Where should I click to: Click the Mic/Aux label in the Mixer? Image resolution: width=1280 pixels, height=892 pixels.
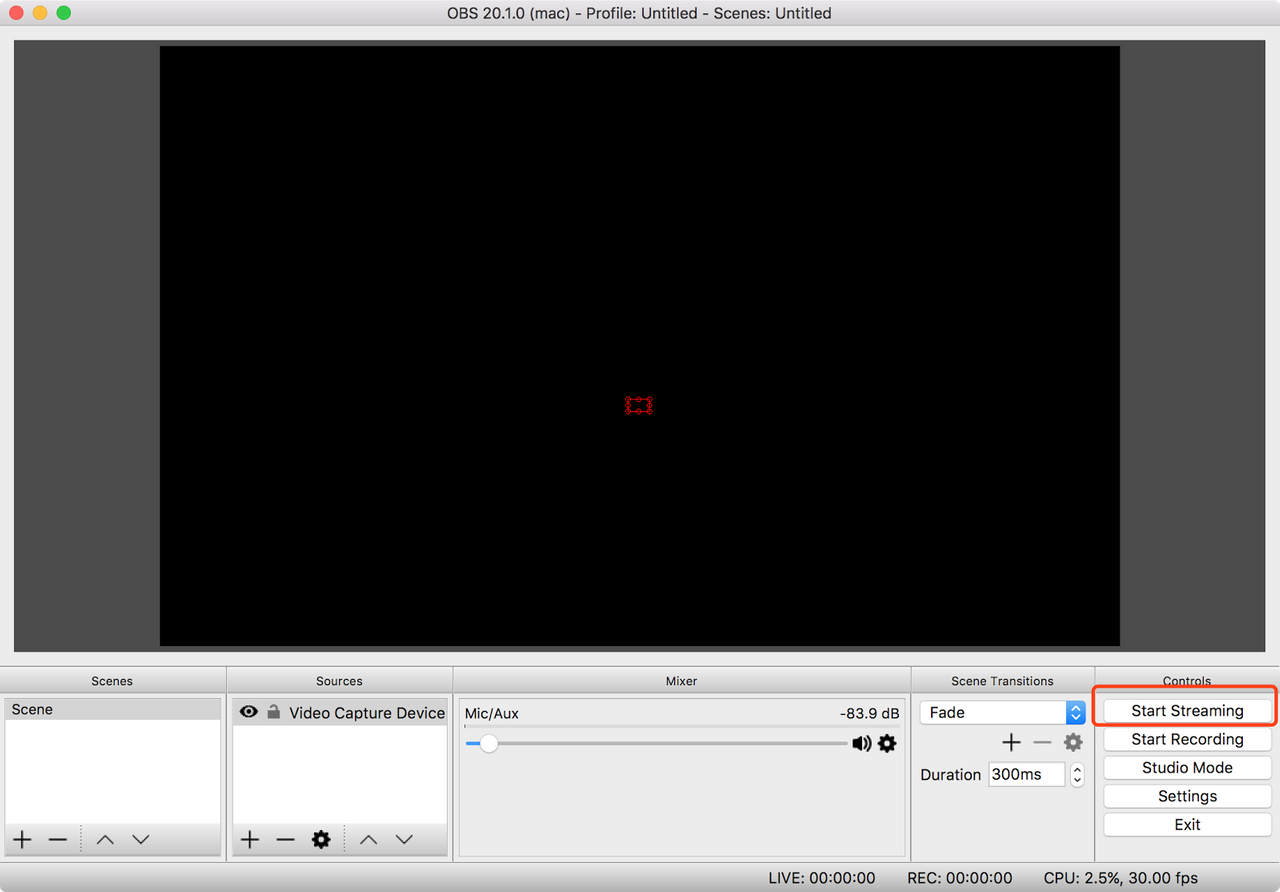tap(492, 714)
